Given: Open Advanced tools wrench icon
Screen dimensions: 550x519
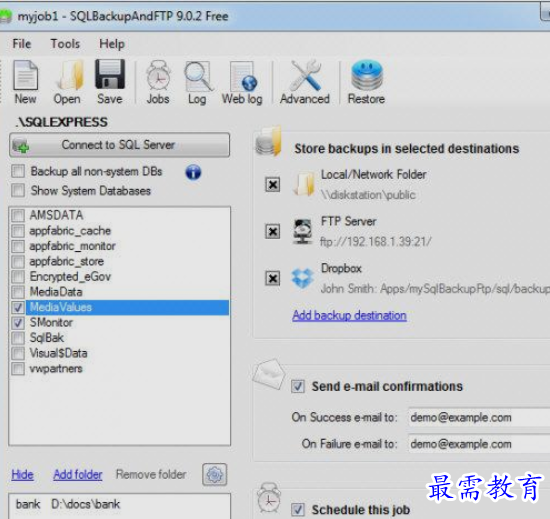Looking at the screenshot, I should pos(304,82).
